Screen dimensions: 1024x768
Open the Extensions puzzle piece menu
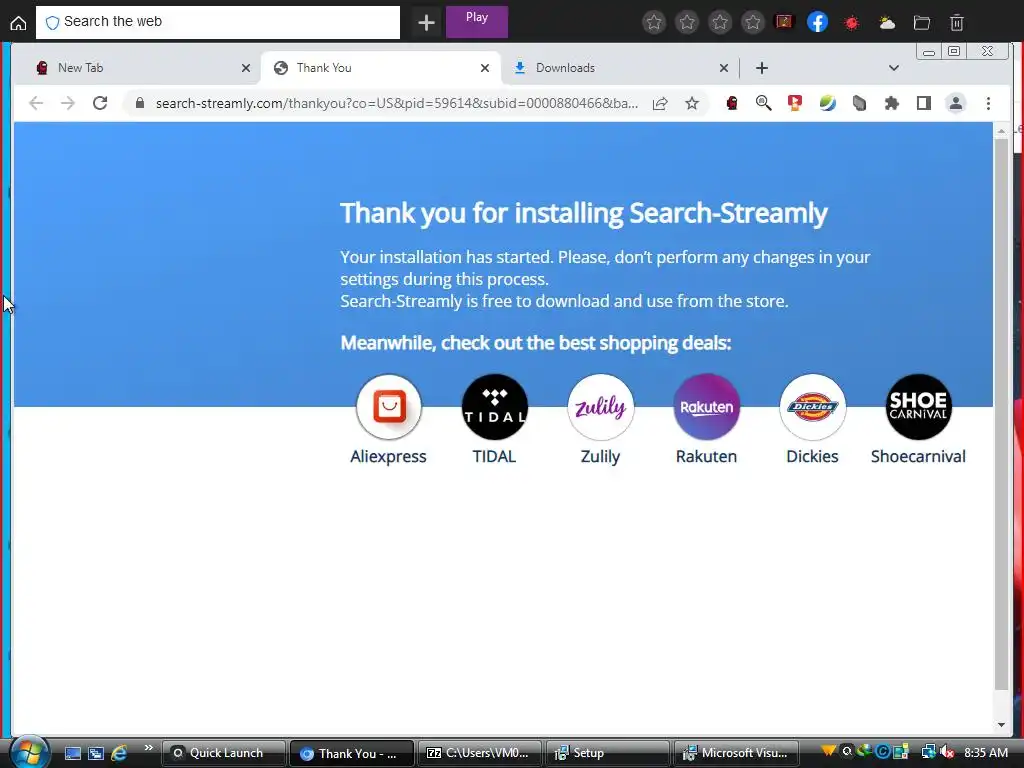coord(891,103)
